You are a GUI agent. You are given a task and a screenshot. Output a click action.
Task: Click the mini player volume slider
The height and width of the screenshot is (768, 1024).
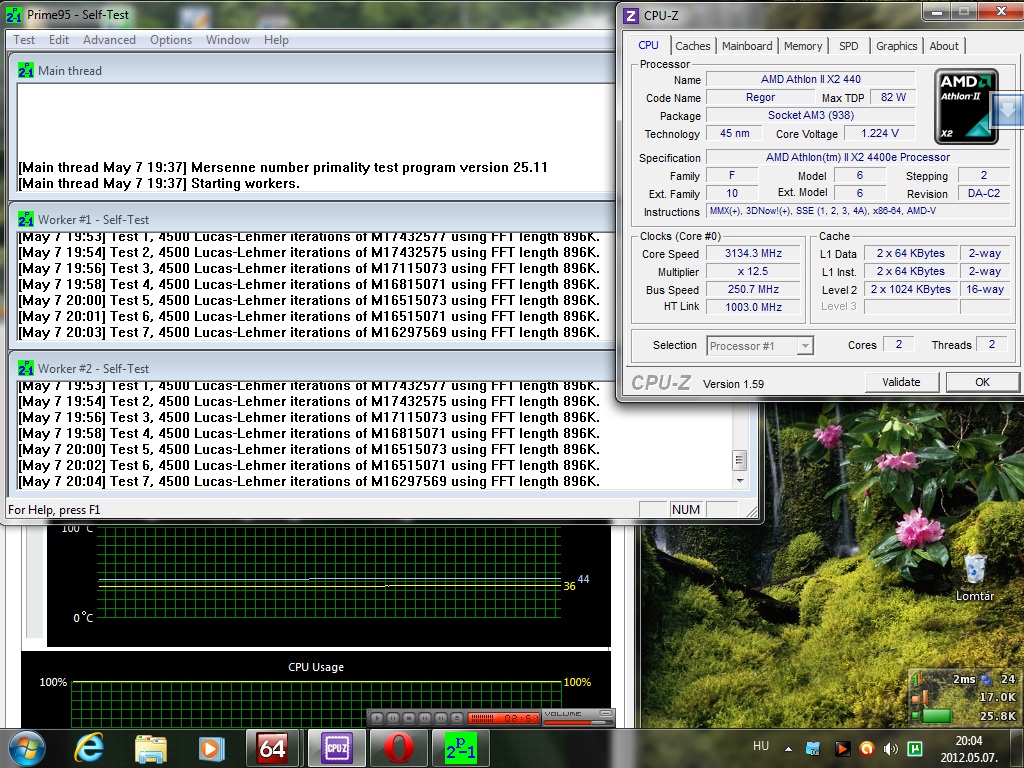(x=578, y=722)
